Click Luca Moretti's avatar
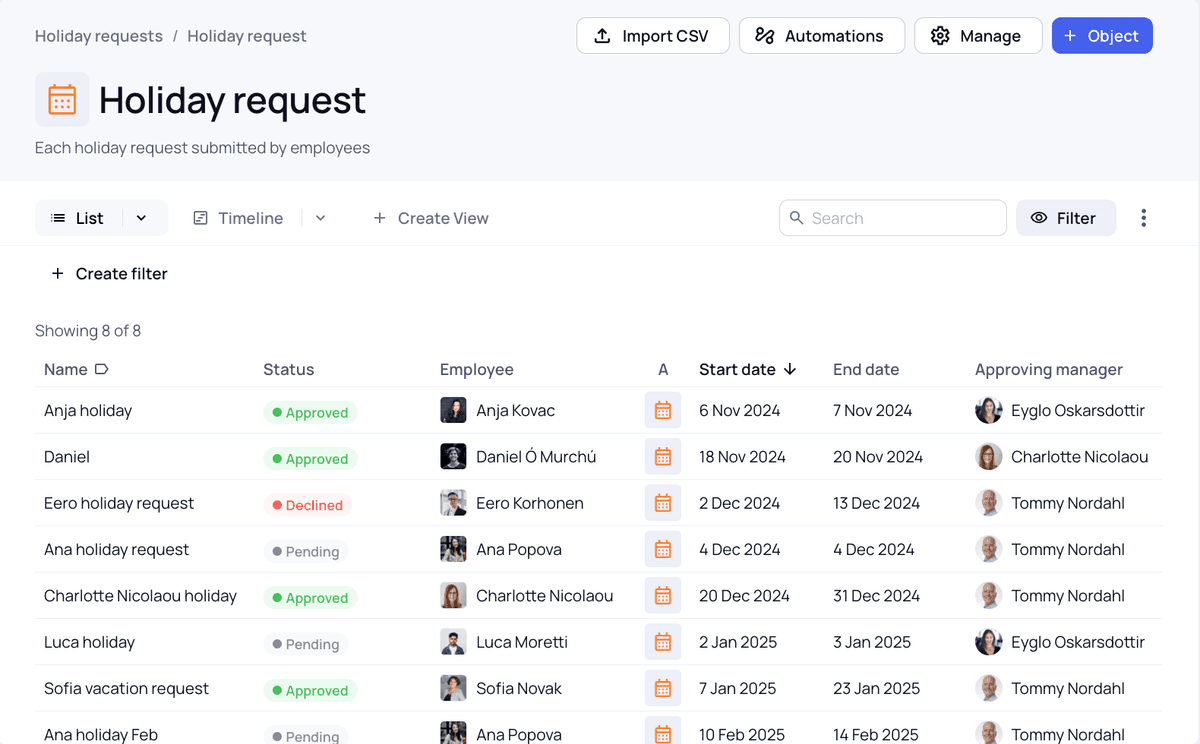The image size is (1200, 744). (x=453, y=642)
